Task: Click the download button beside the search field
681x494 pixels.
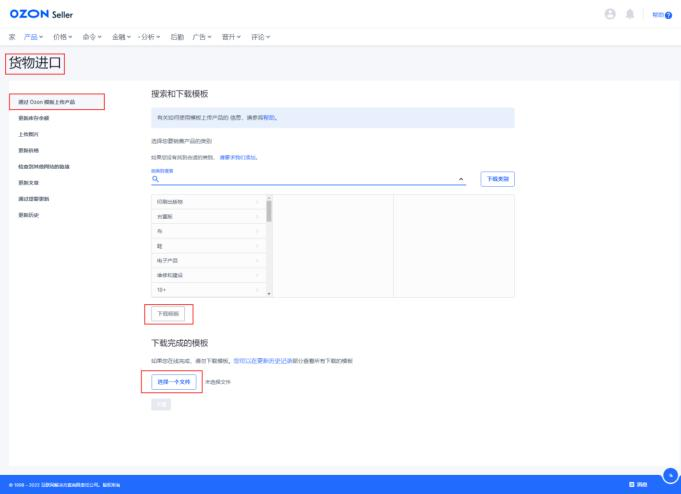Action: point(497,179)
